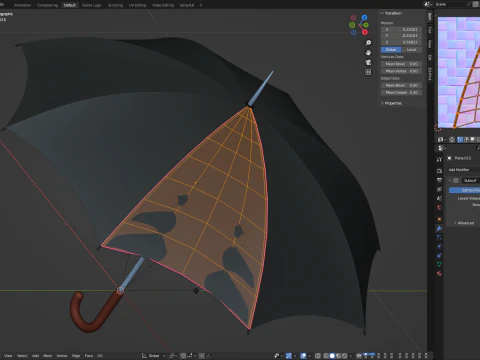Open the Material properties red sphere tab
The height and width of the screenshot is (360, 480).
click(439, 273)
